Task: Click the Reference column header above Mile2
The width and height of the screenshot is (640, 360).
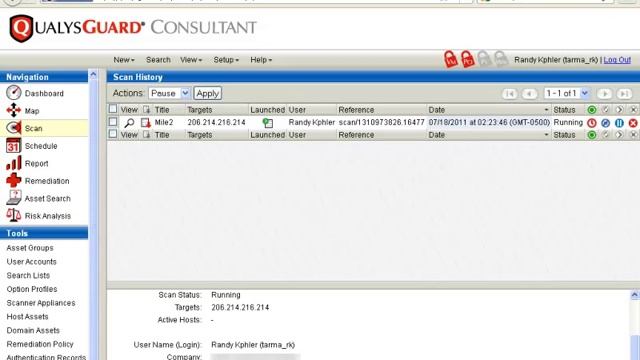Action: (356, 110)
